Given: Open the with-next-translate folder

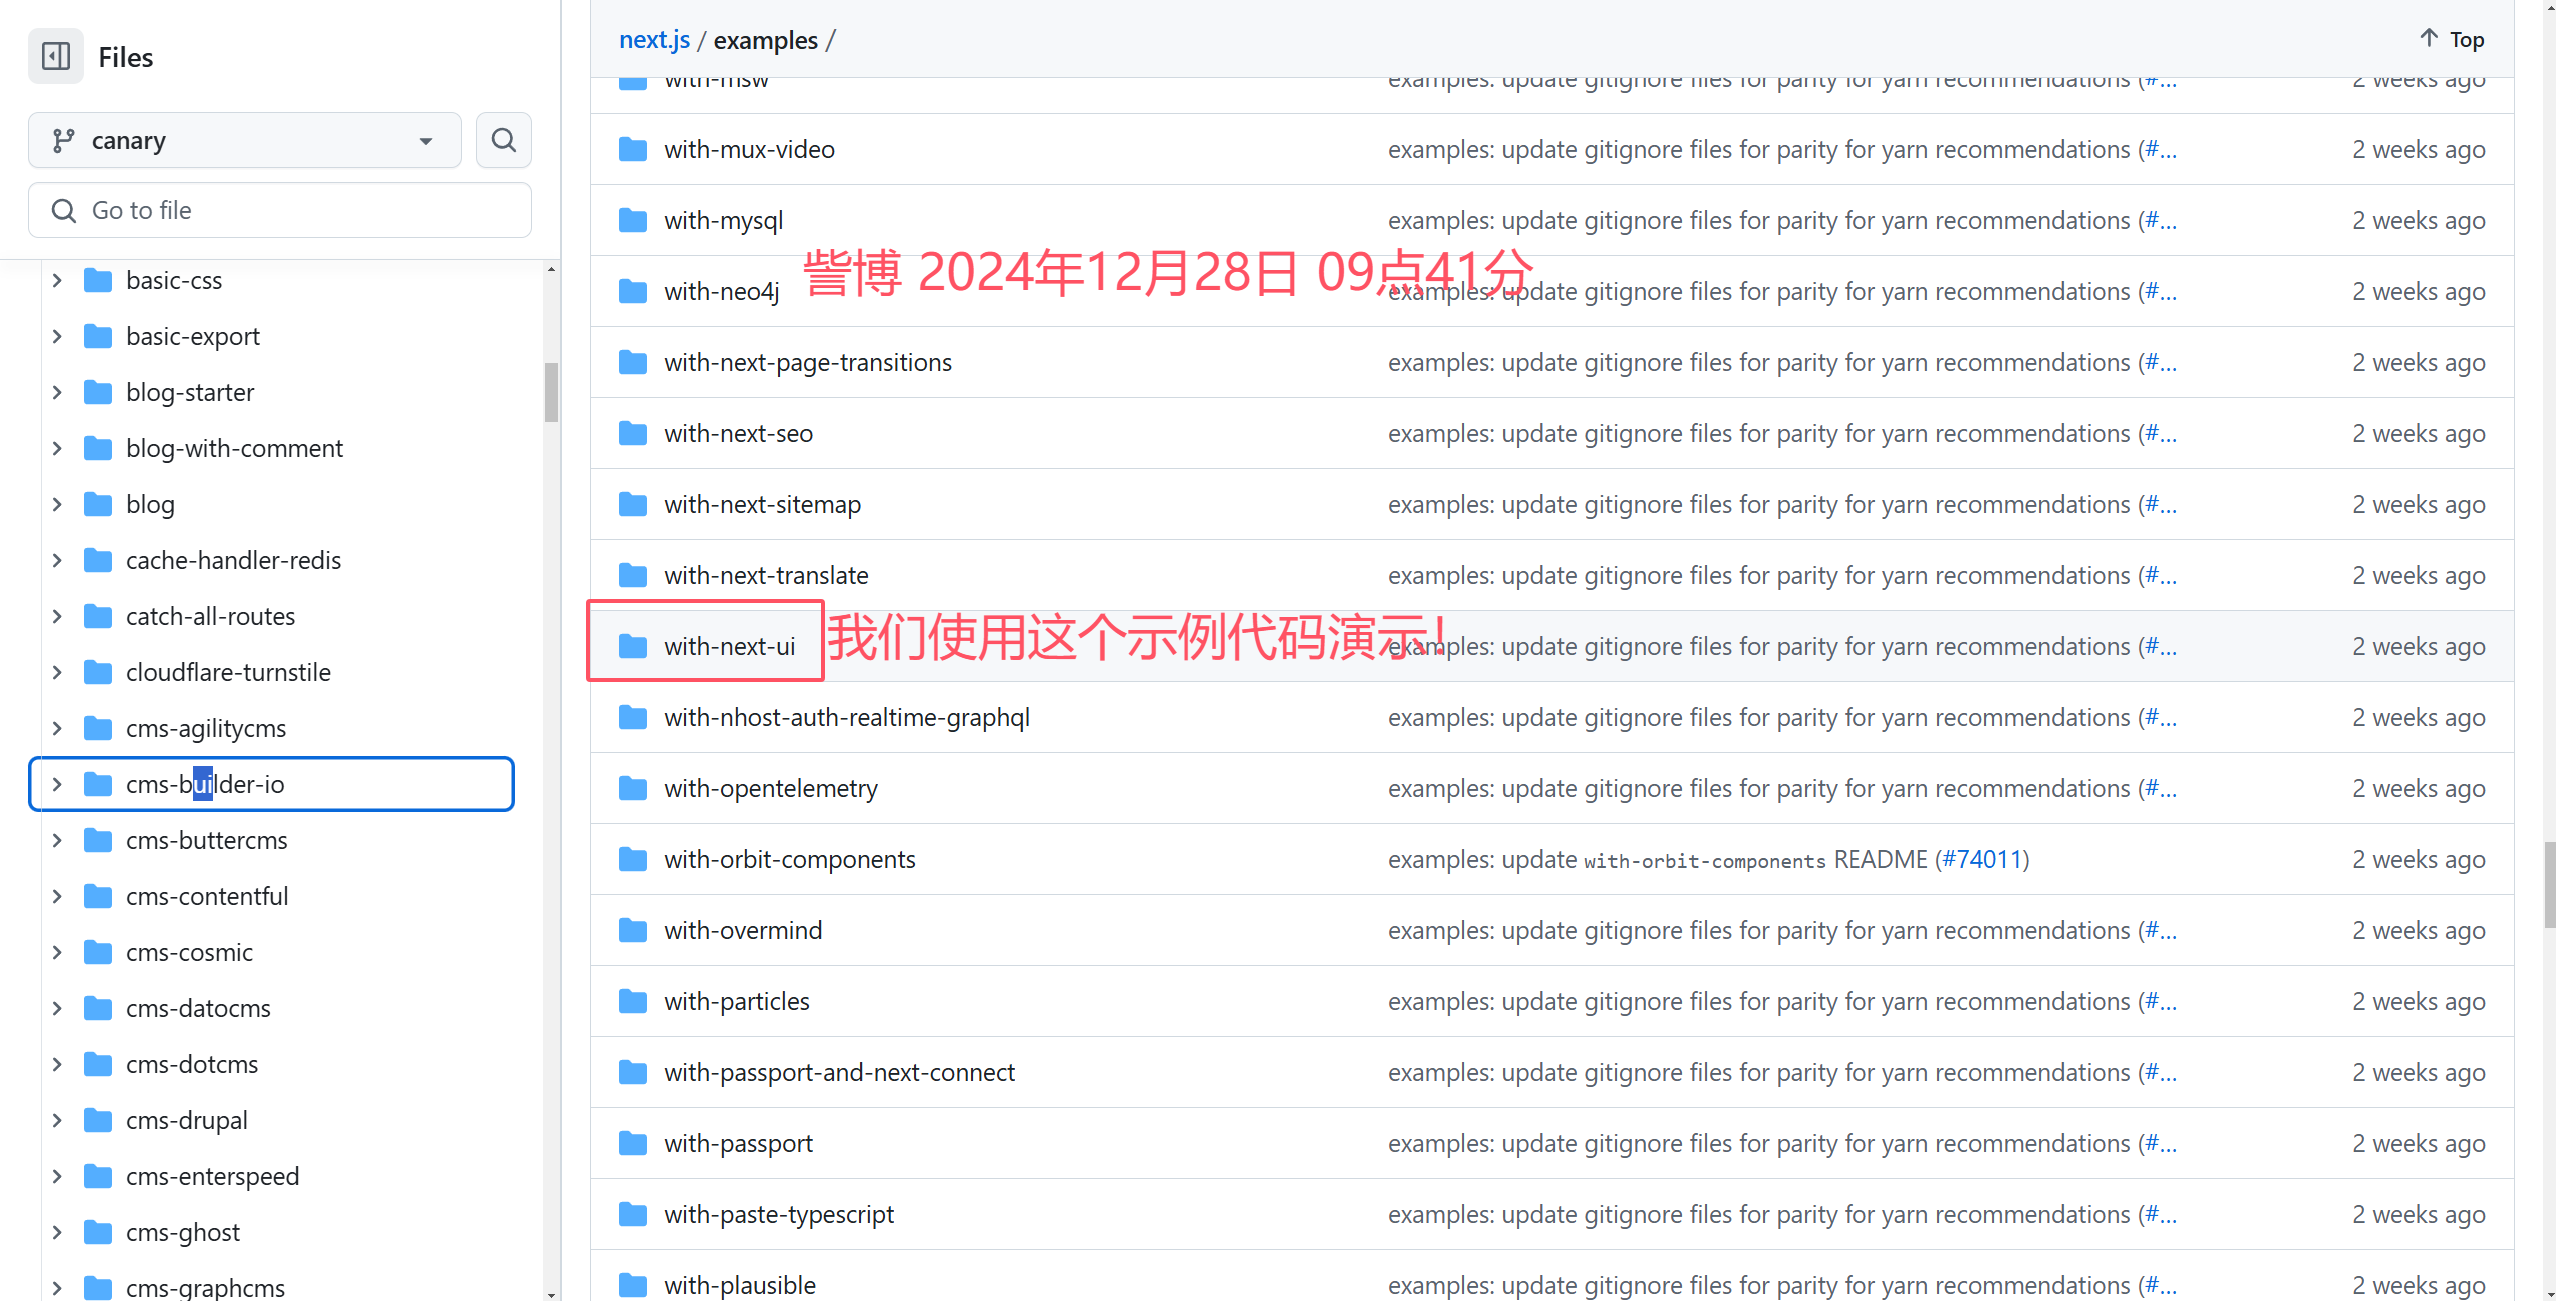Looking at the screenshot, I should coord(766,576).
